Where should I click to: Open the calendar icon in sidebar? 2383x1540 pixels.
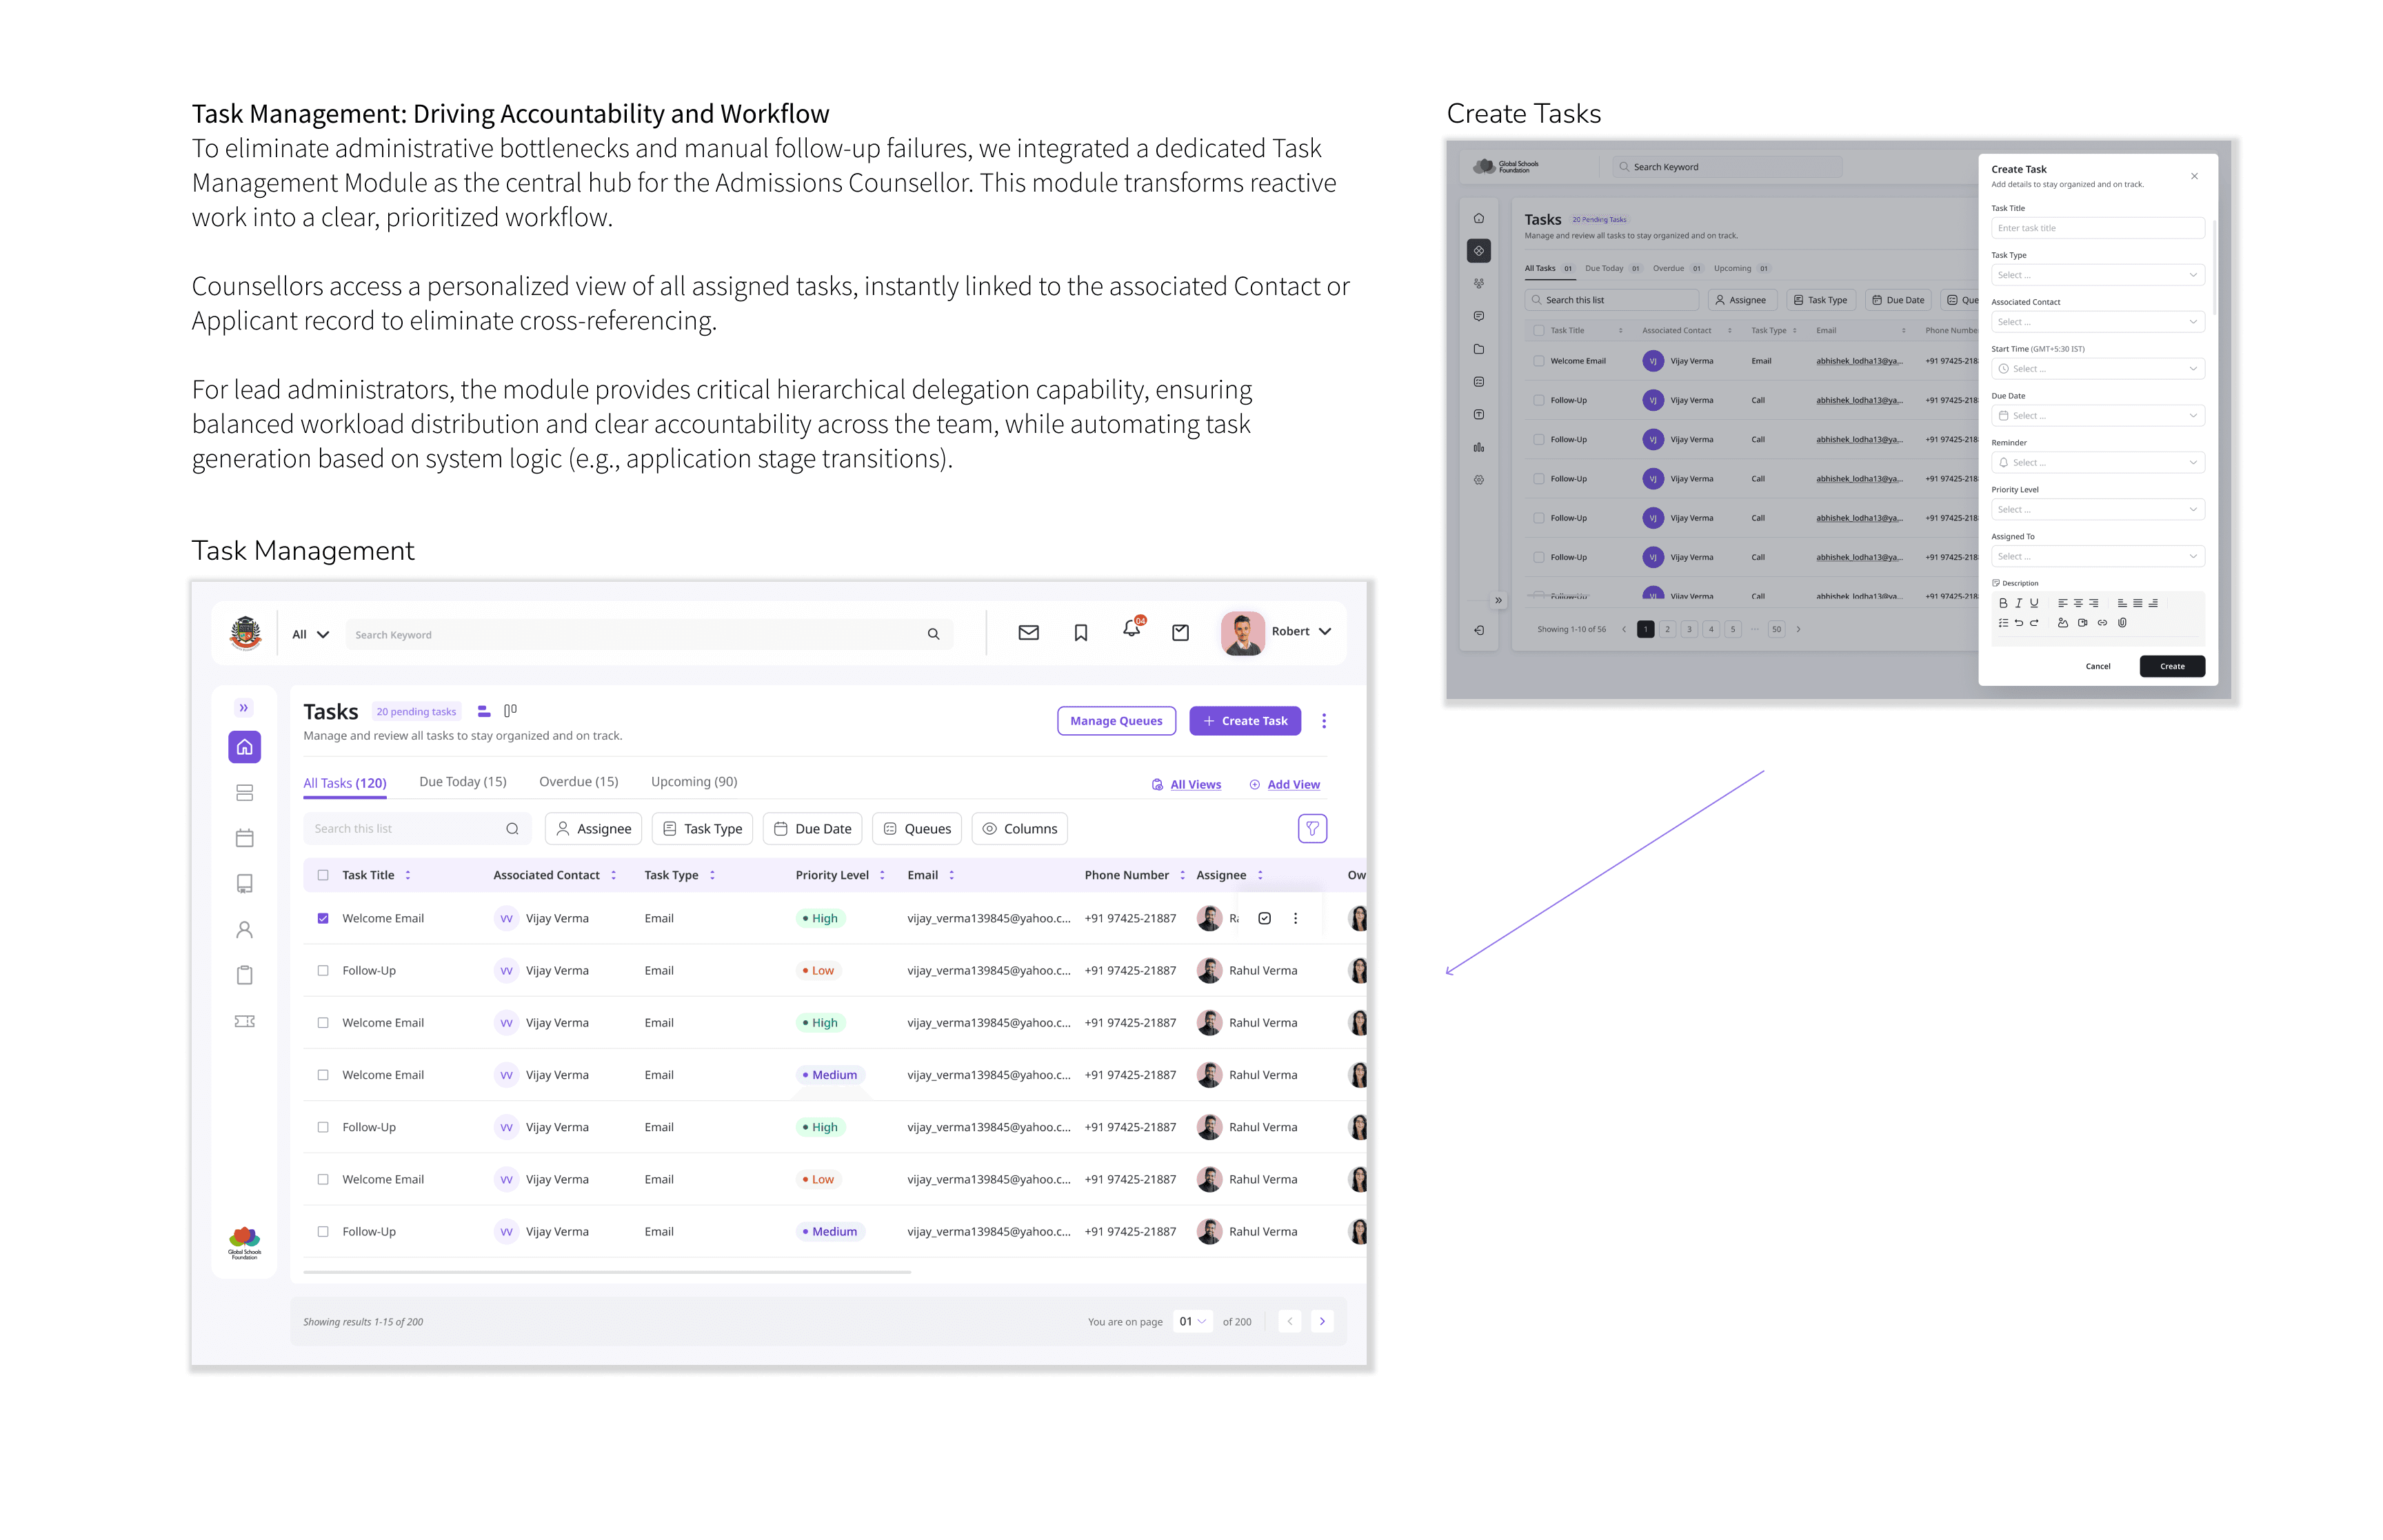point(244,838)
